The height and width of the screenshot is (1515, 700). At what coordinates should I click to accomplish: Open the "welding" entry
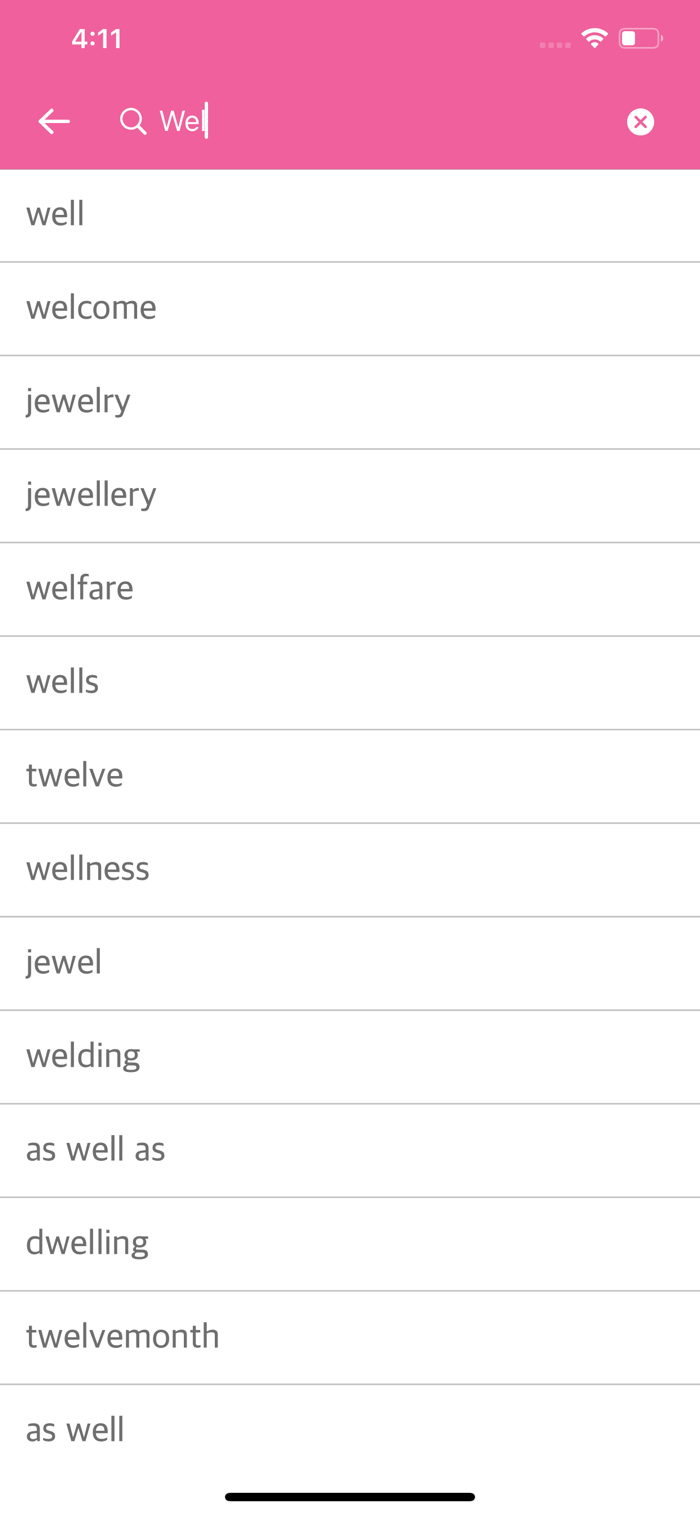click(350, 1057)
